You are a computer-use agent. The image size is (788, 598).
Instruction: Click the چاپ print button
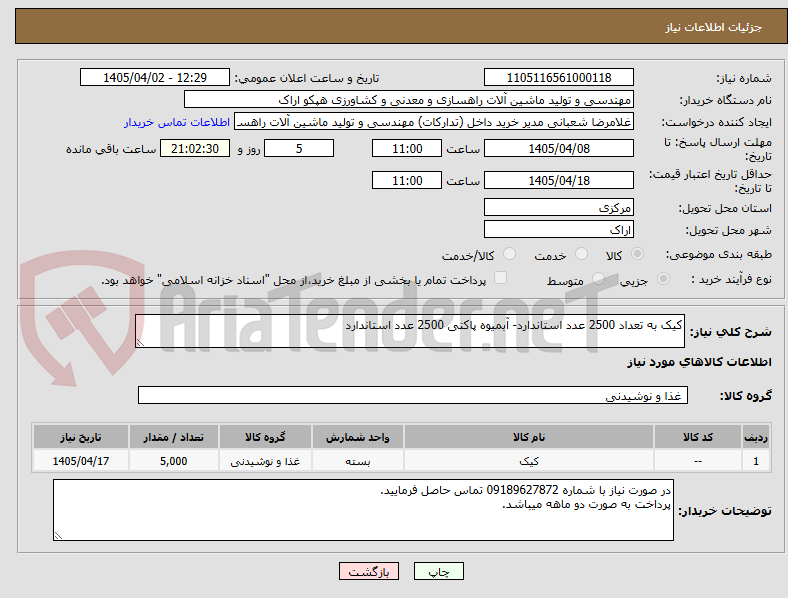[439, 571]
